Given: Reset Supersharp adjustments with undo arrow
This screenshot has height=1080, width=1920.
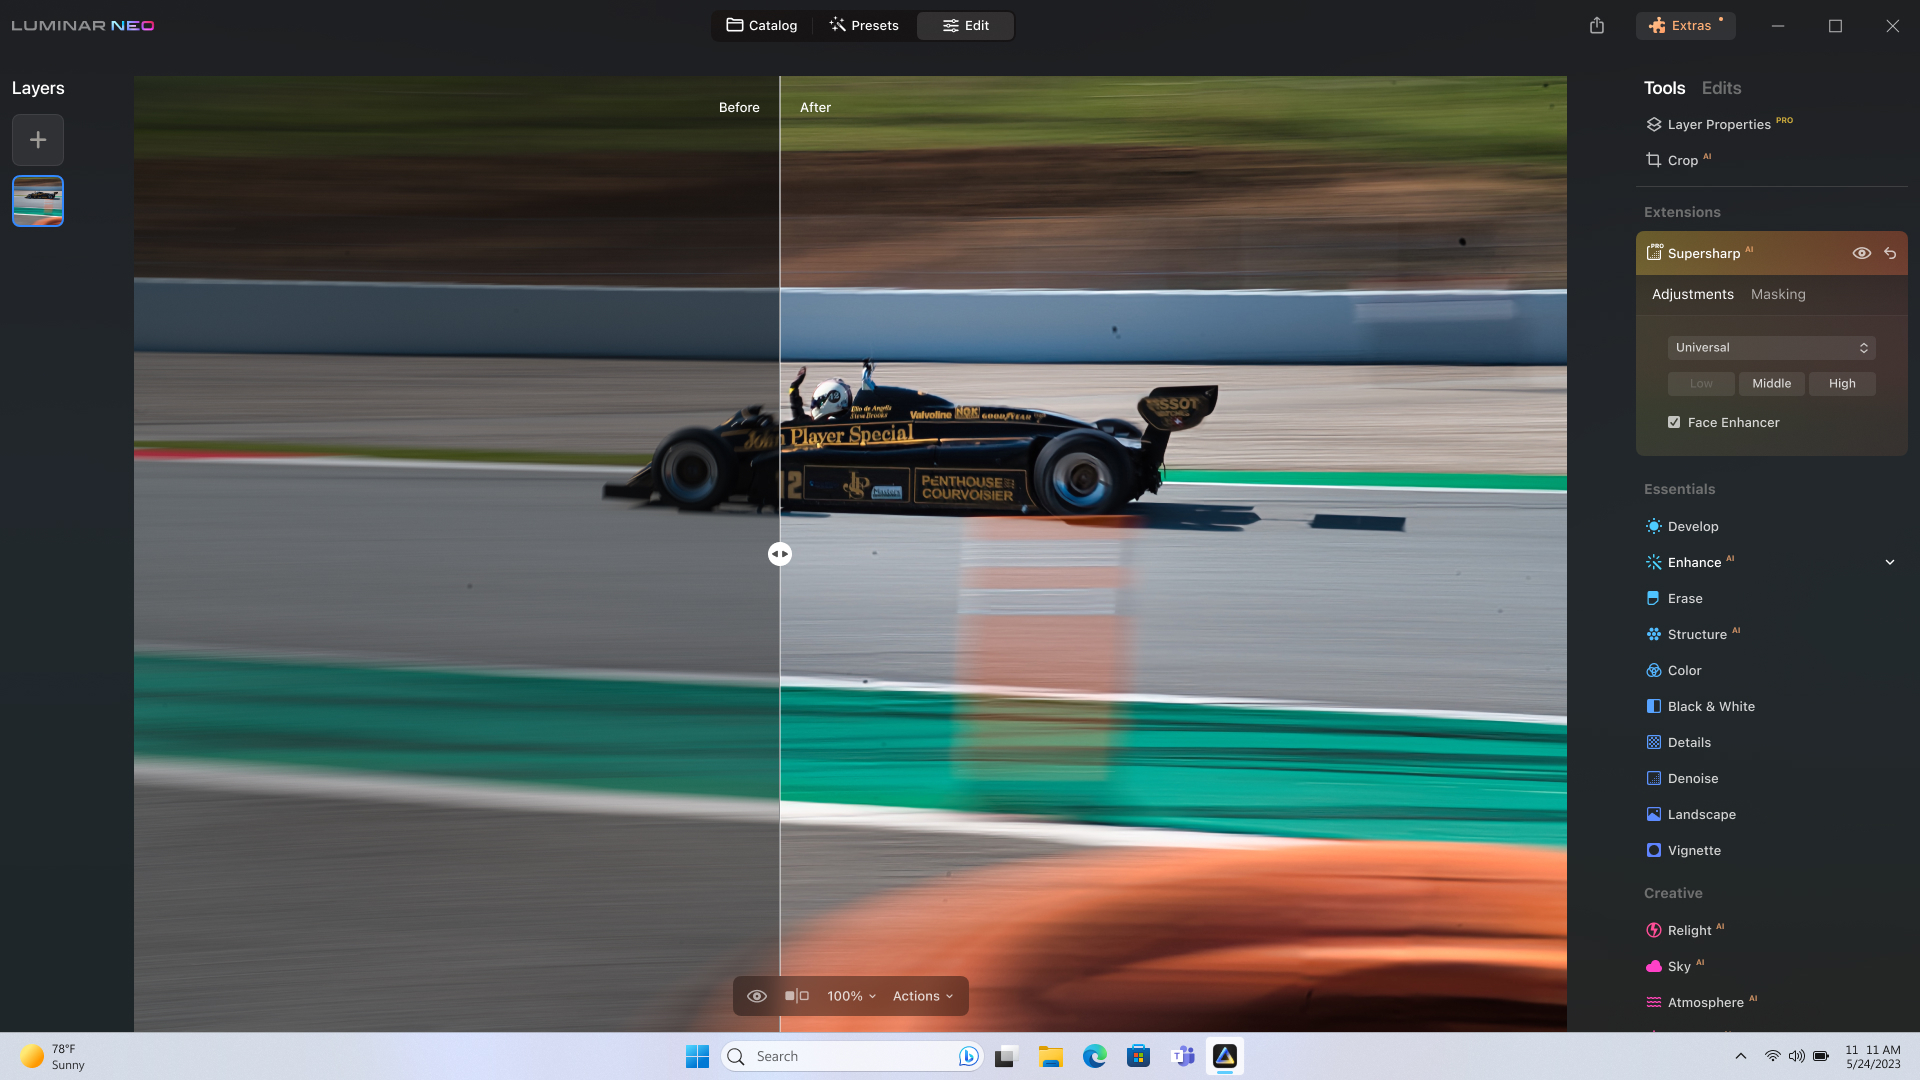Looking at the screenshot, I should point(1890,254).
